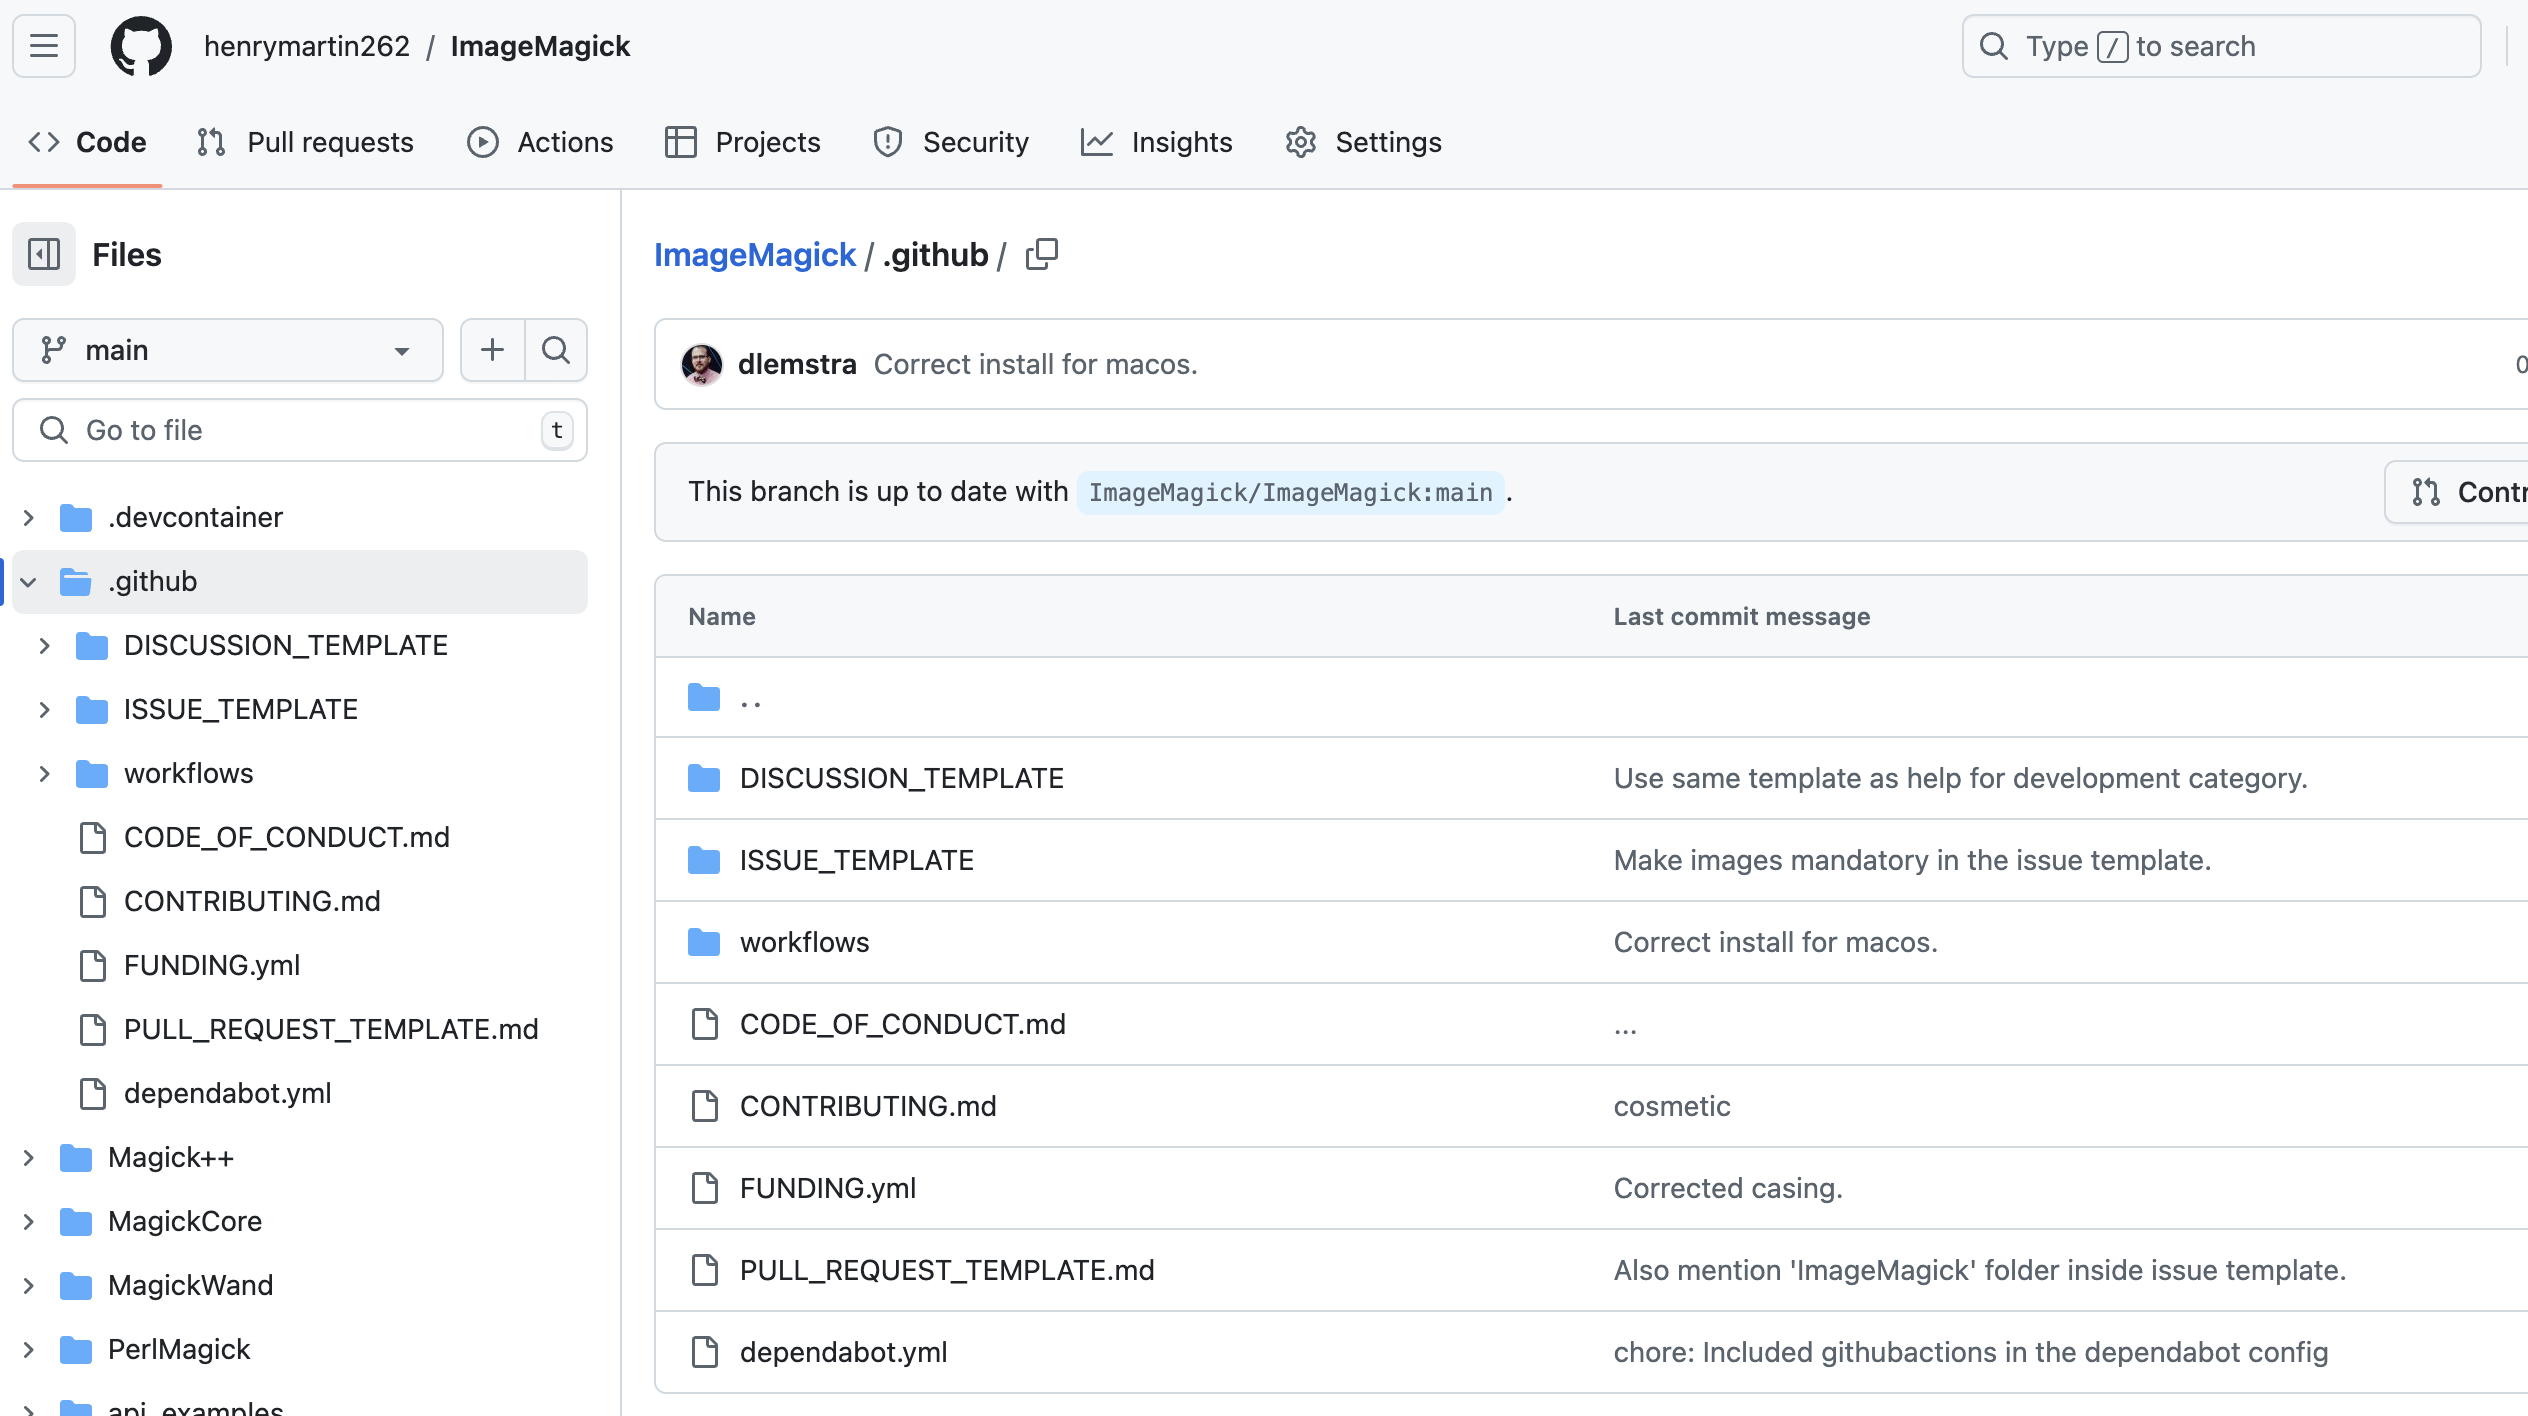Open the main branch dropdown

[x=227, y=350]
